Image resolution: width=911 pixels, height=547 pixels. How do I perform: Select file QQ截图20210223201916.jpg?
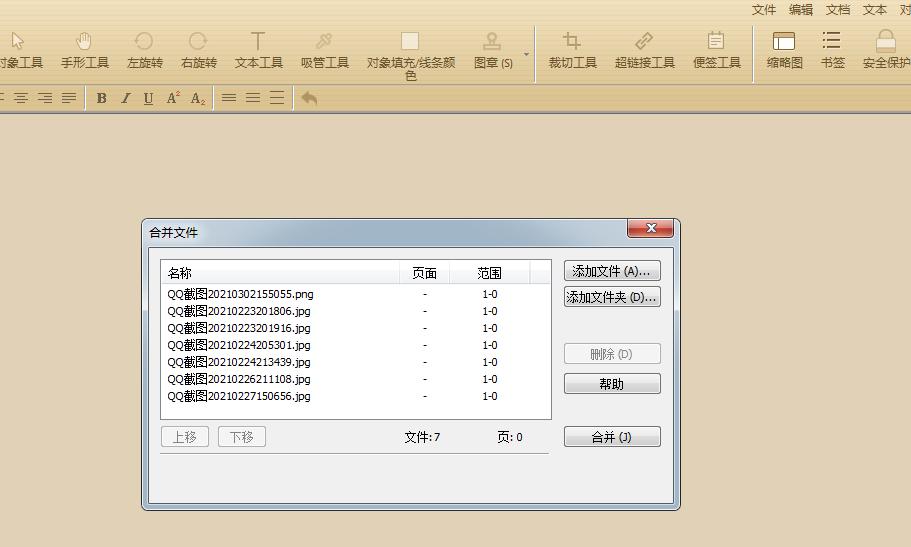coord(239,328)
